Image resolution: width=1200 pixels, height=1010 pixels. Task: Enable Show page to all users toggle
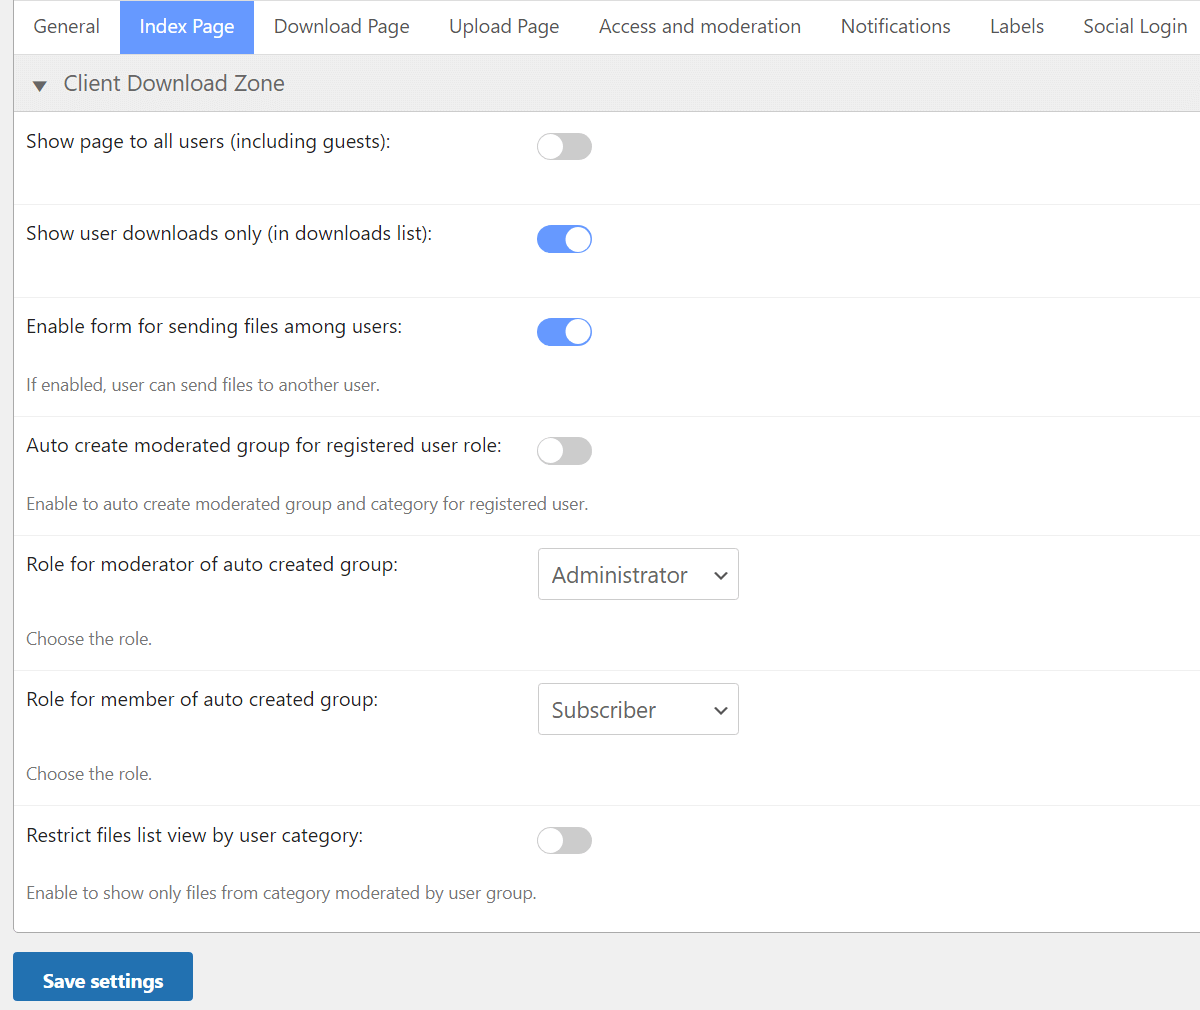click(x=564, y=147)
